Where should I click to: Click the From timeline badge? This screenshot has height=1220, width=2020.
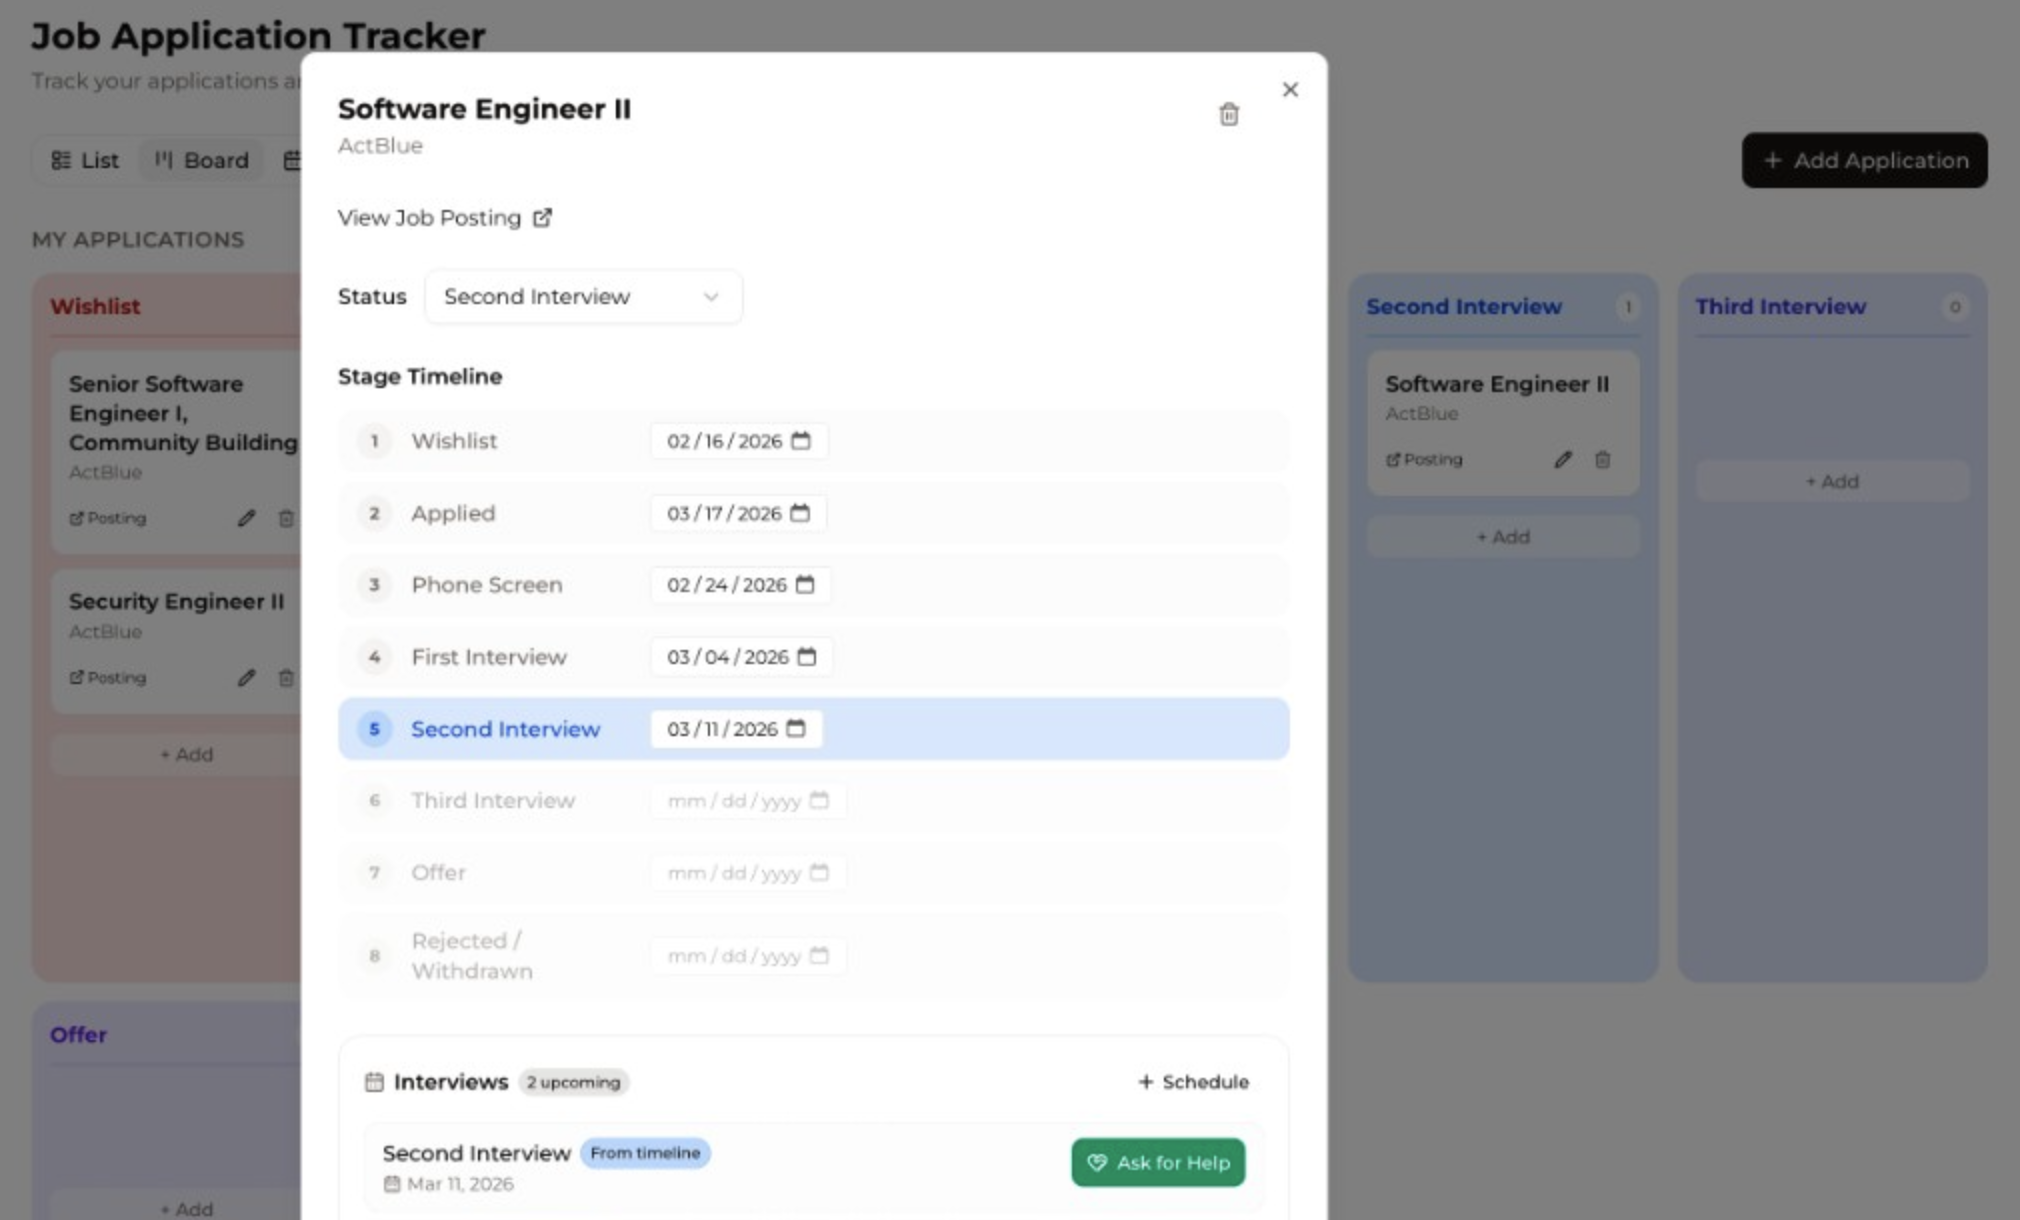point(645,1153)
